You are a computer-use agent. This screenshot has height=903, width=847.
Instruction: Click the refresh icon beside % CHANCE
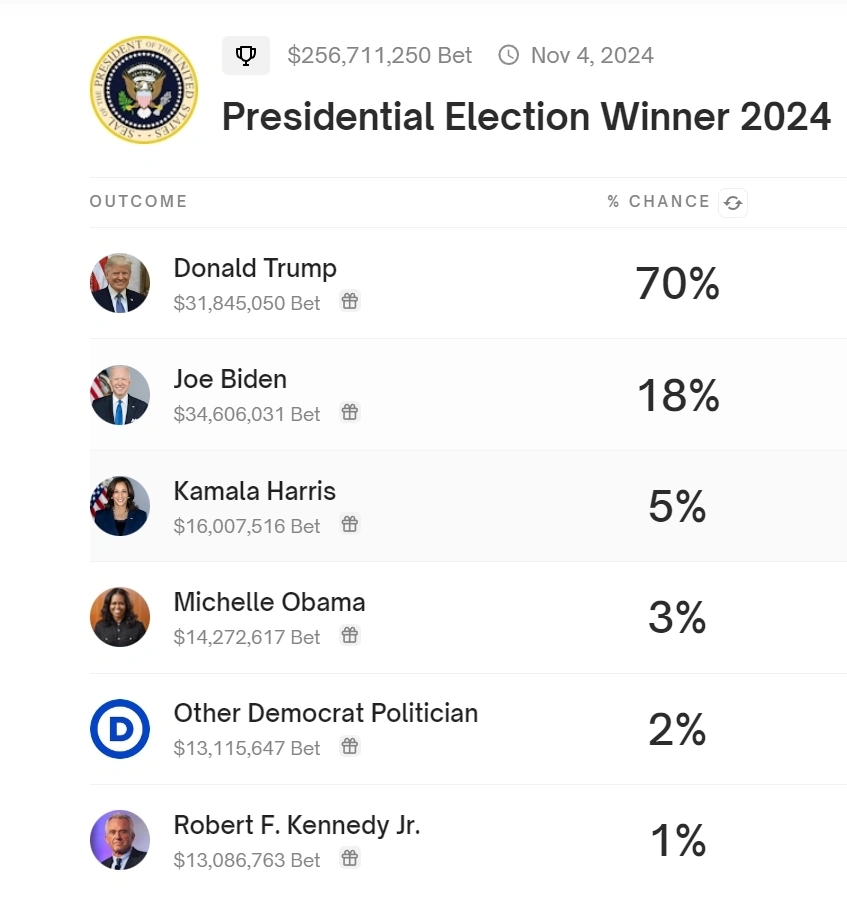[x=733, y=203]
